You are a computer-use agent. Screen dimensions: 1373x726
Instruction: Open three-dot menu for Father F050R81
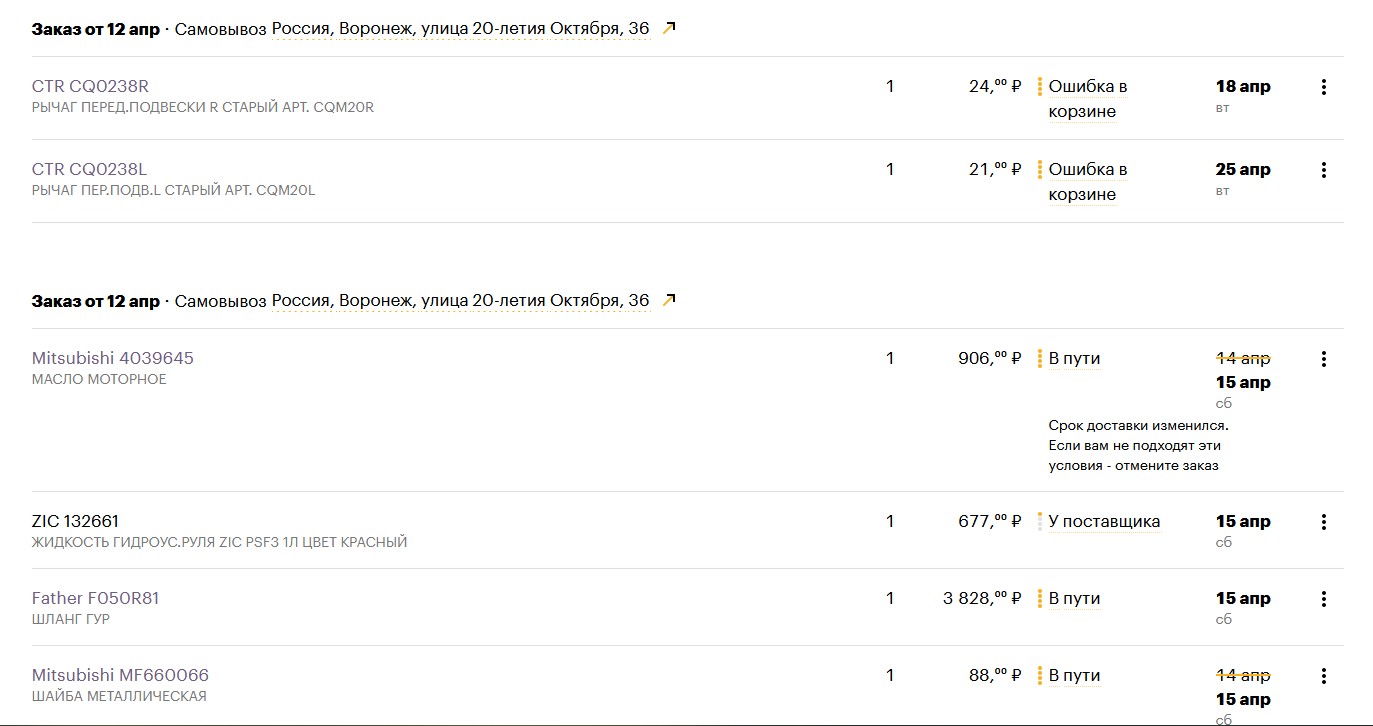pyautogui.click(x=1323, y=599)
